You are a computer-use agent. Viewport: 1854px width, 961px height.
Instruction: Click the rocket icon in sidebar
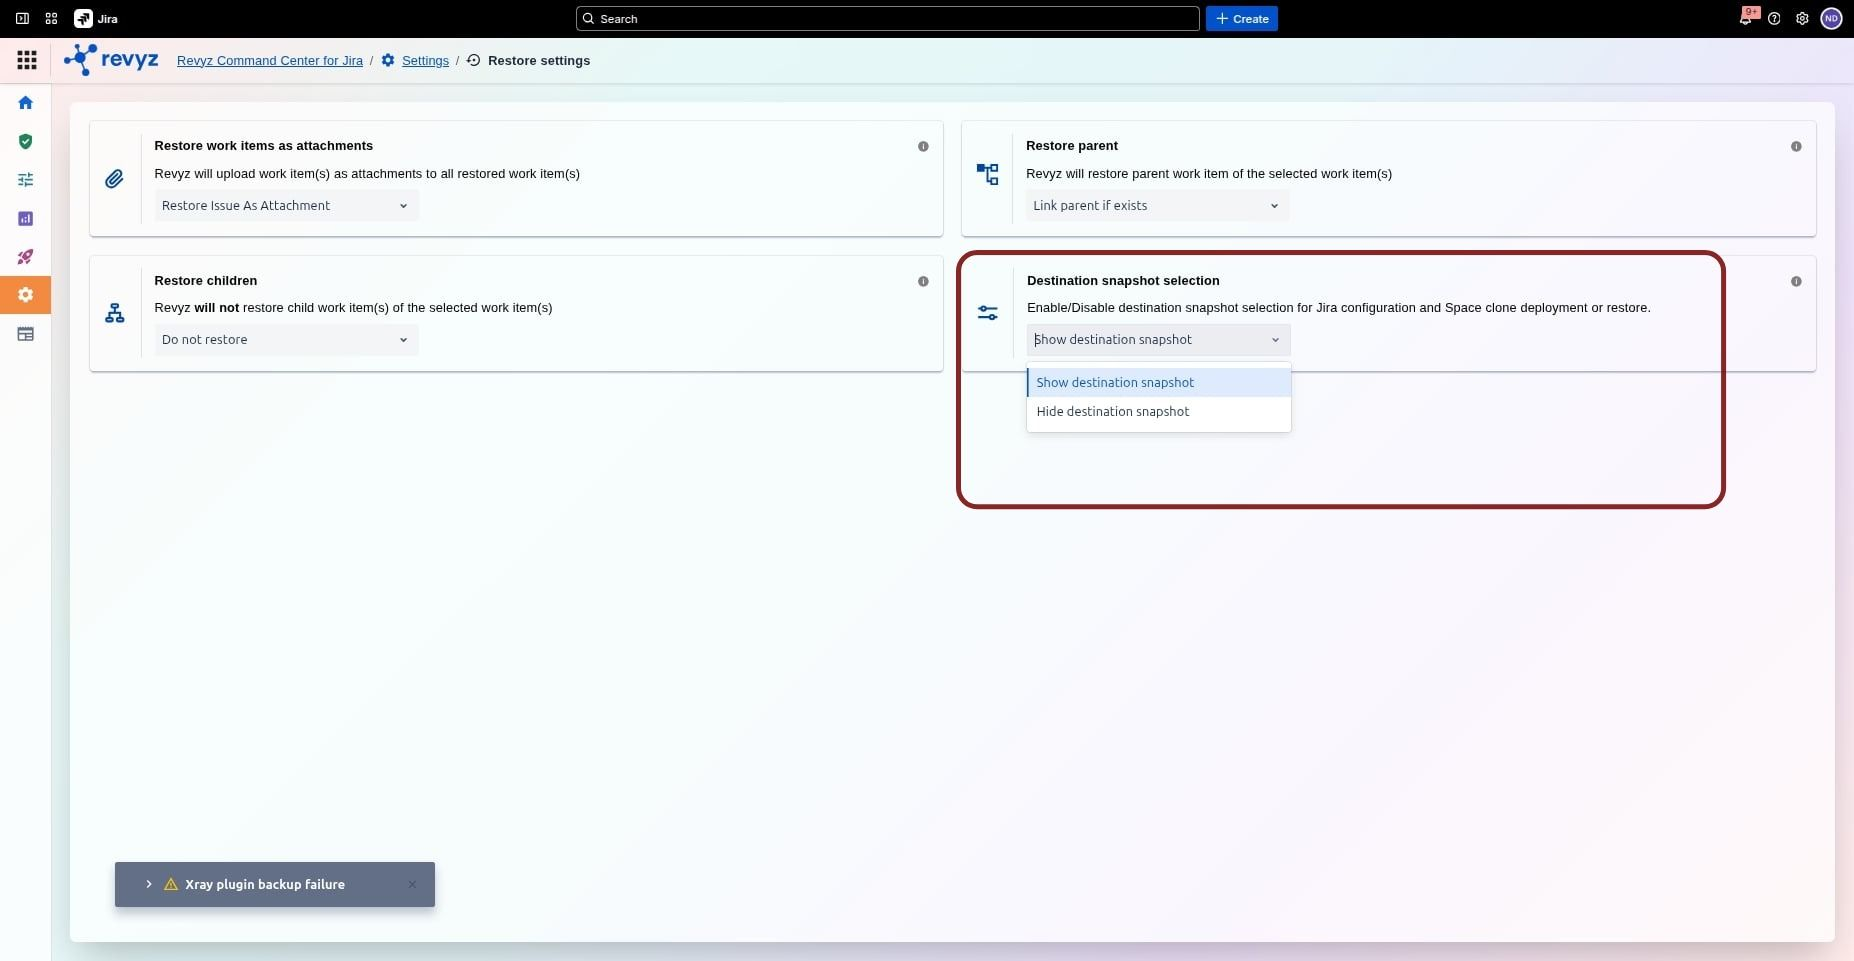pyautogui.click(x=26, y=257)
